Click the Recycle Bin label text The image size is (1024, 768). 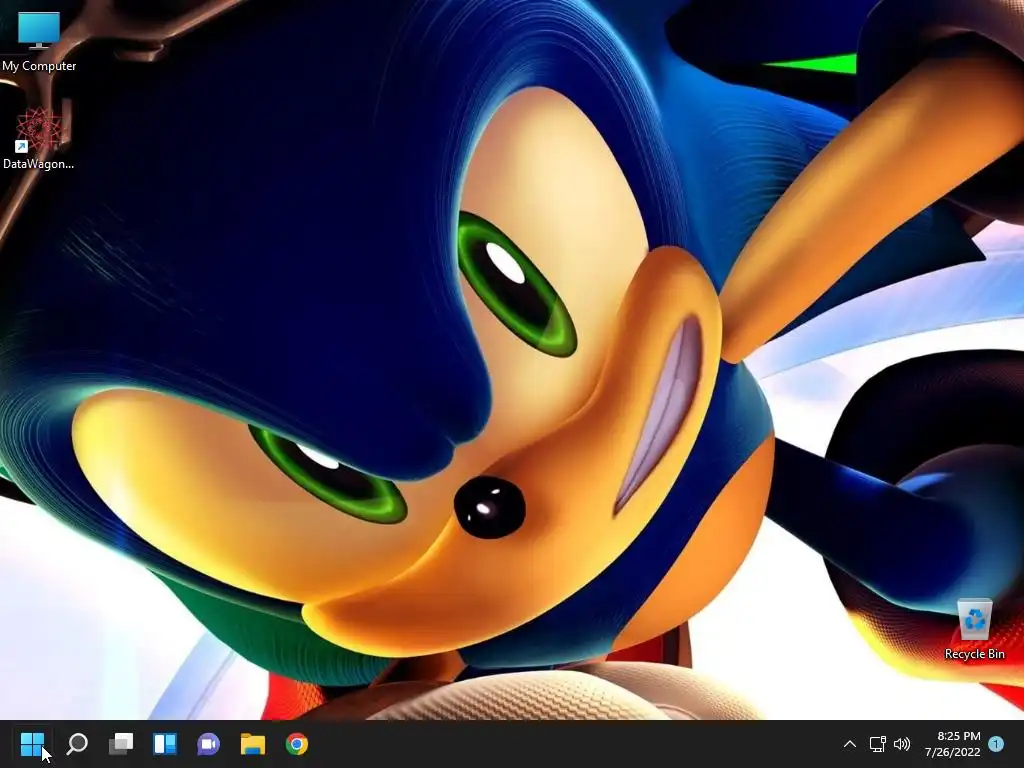click(974, 654)
